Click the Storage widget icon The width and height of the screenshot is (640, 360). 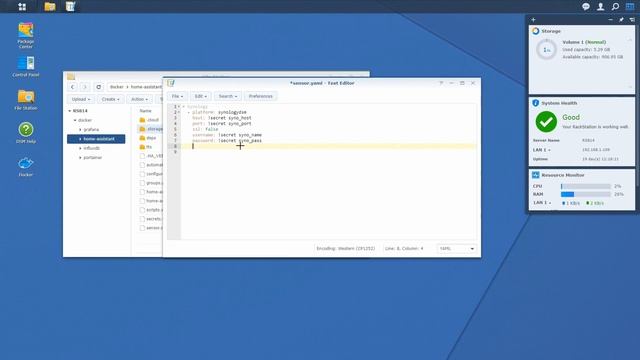coord(536,31)
